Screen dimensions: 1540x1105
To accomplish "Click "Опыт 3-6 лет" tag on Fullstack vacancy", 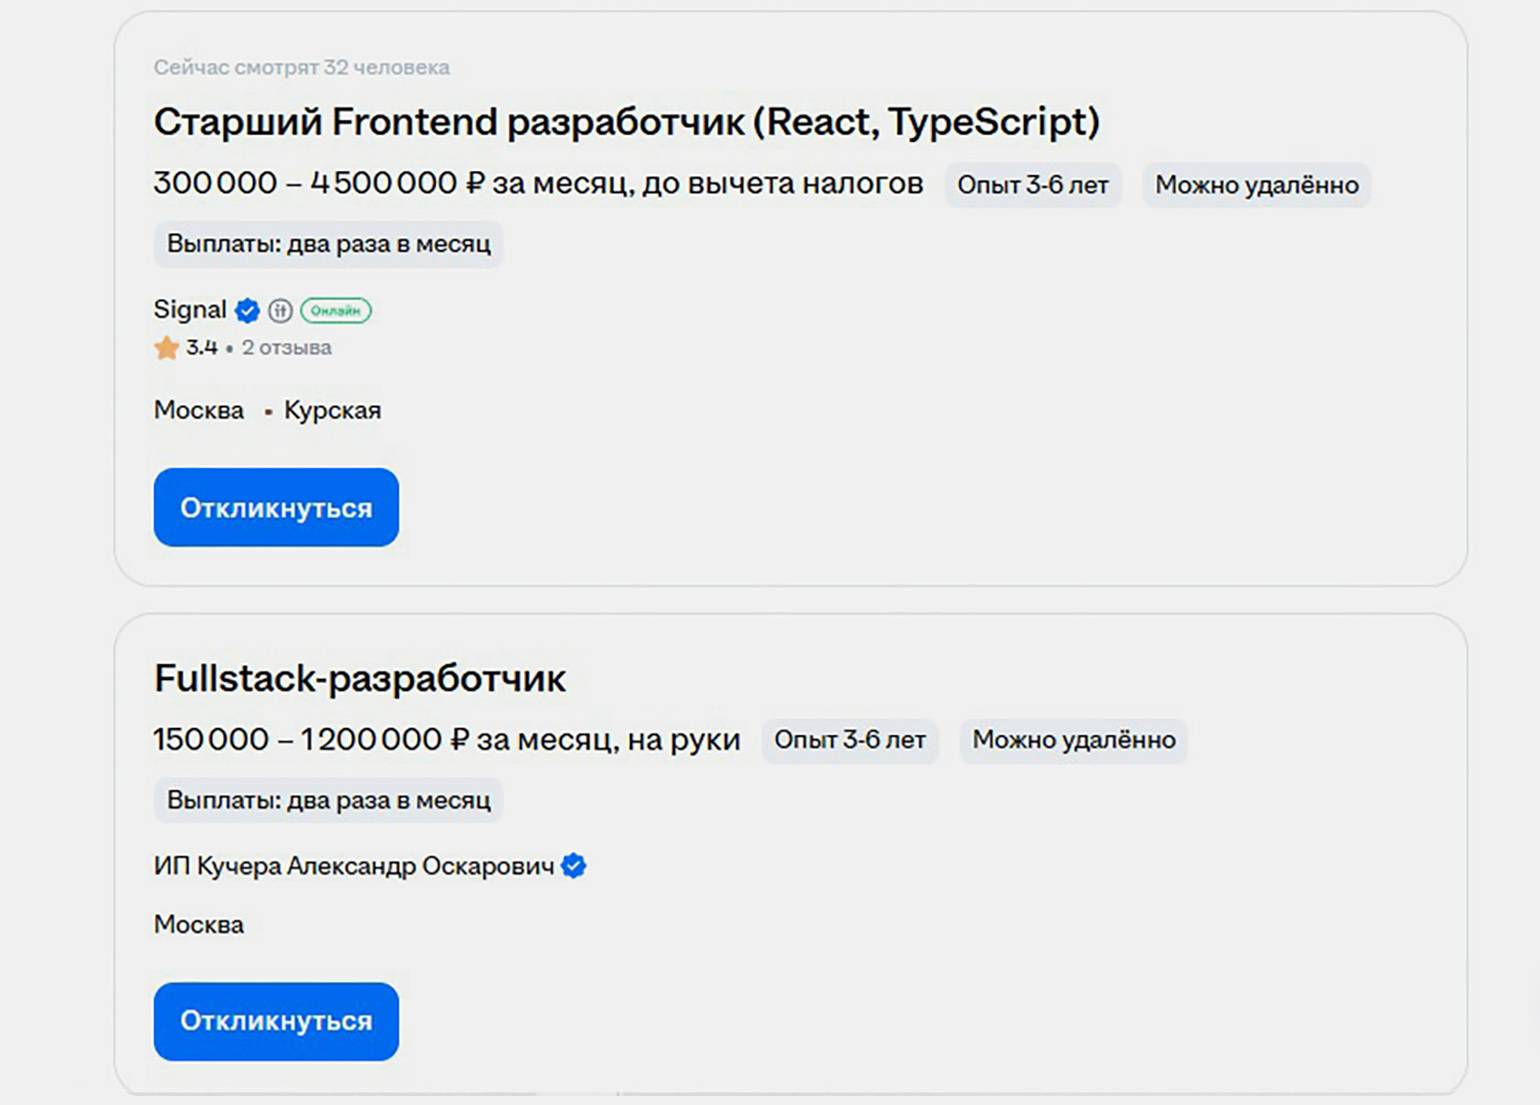I will [x=849, y=740].
